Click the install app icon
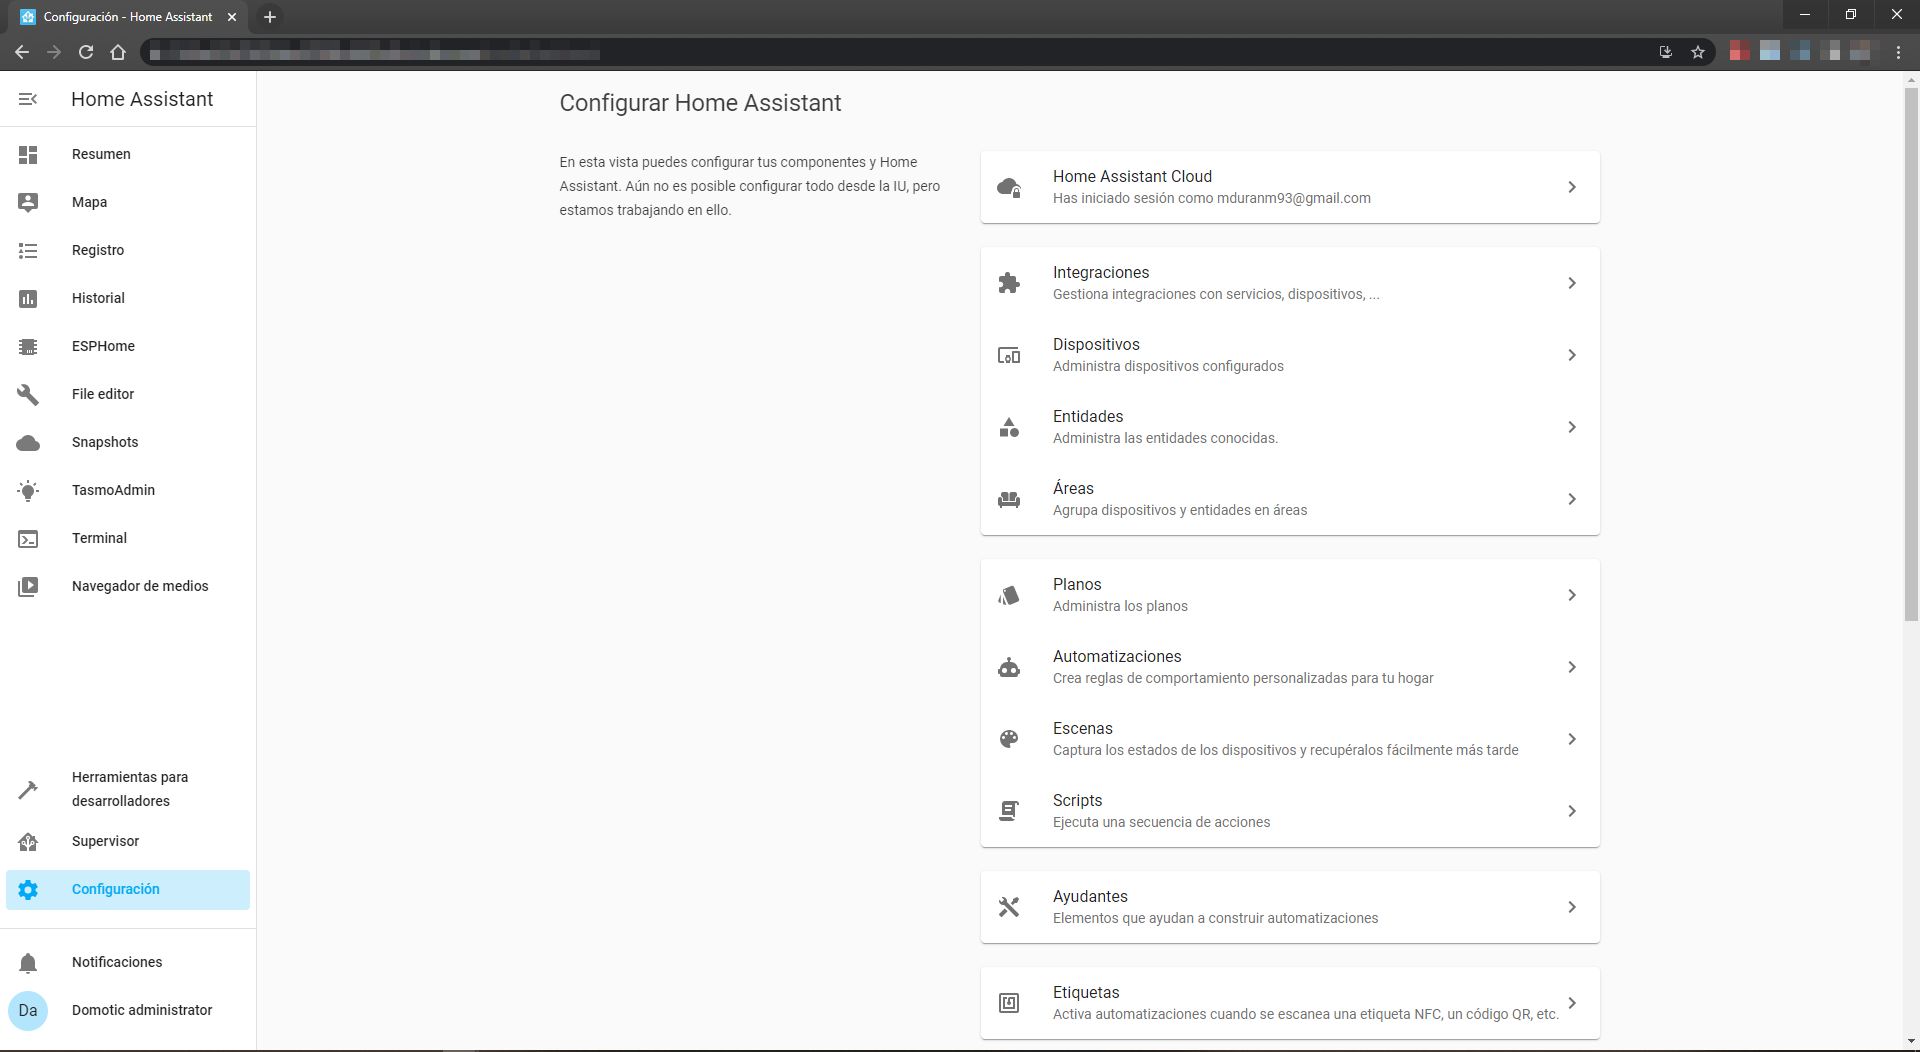 [x=1666, y=53]
